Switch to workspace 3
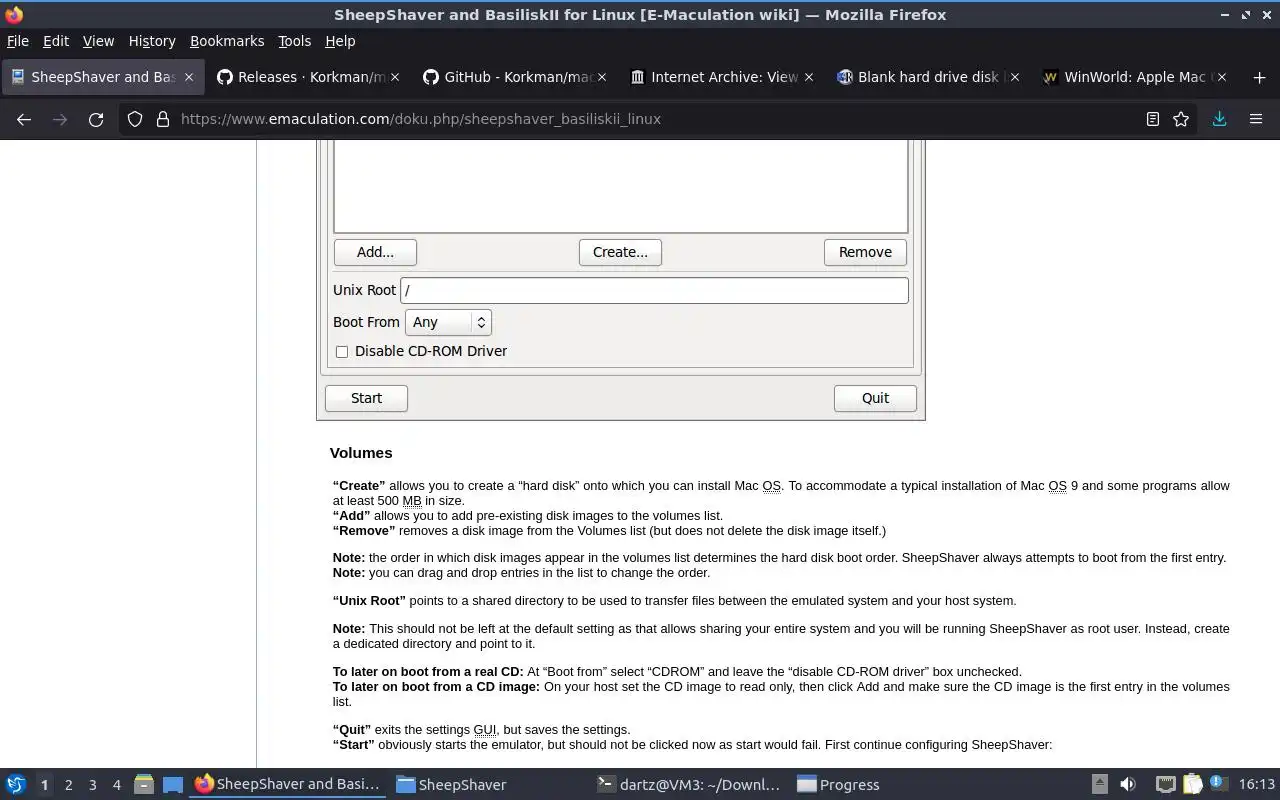Viewport: 1280px width, 800px height. [x=92, y=785]
